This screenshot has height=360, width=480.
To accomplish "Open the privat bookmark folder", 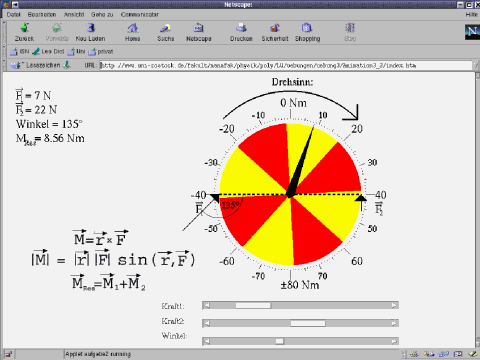I will click(101, 51).
